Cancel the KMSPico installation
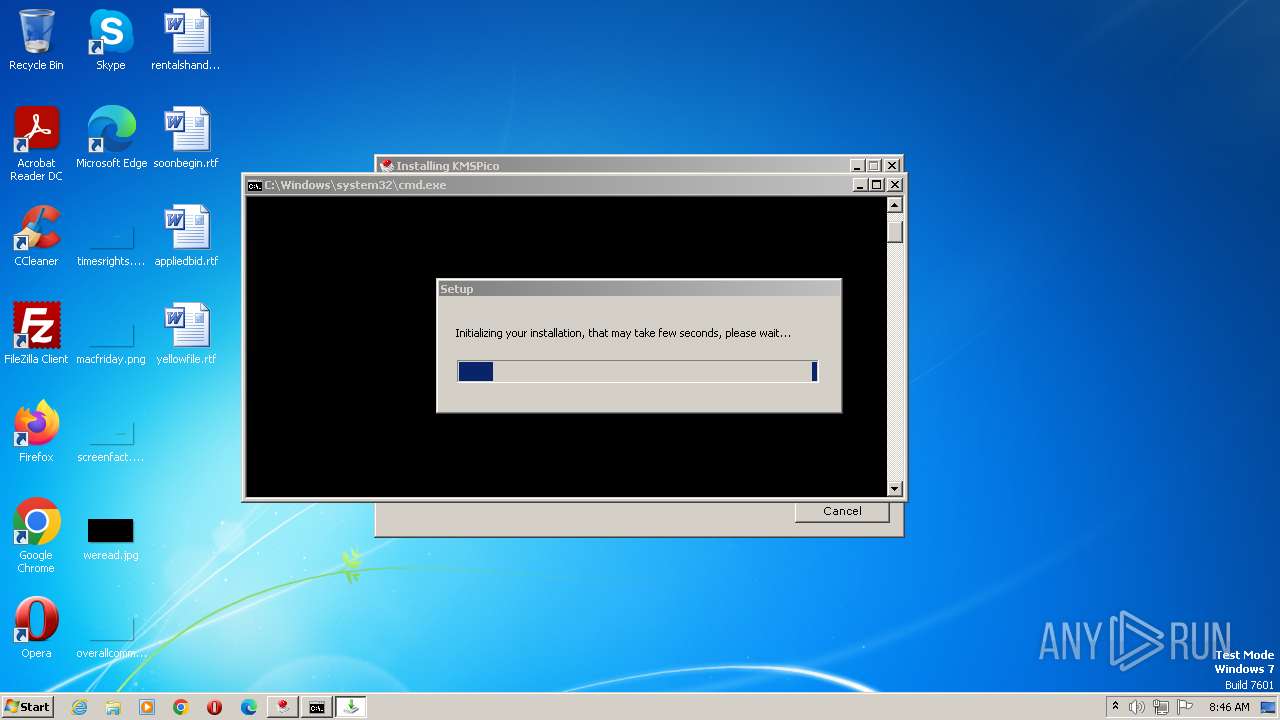Image resolution: width=1280 pixels, height=720 pixels. click(842, 511)
